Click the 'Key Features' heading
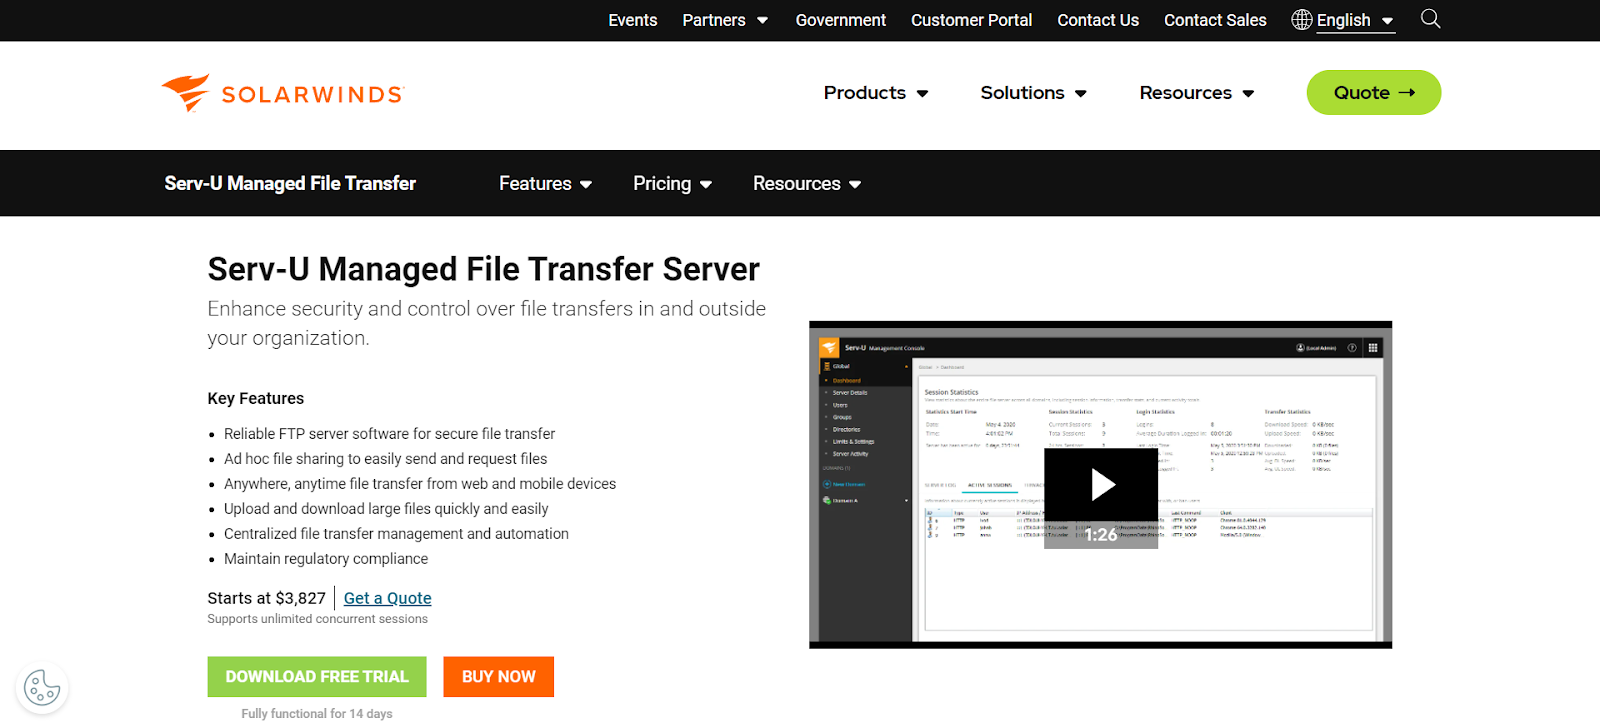 pos(256,398)
